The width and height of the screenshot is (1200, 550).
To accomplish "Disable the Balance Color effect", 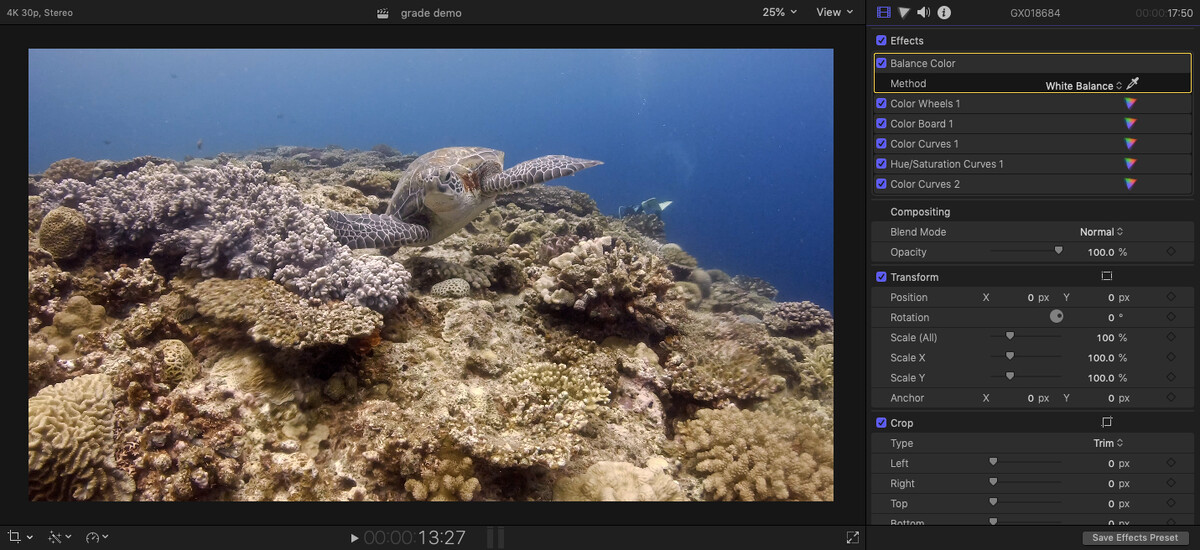I will (x=881, y=63).
